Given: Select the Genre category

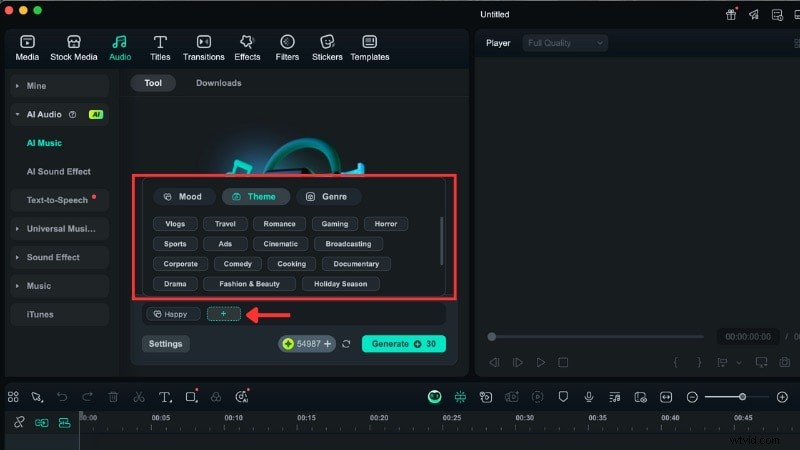Looking at the screenshot, I should [x=328, y=196].
